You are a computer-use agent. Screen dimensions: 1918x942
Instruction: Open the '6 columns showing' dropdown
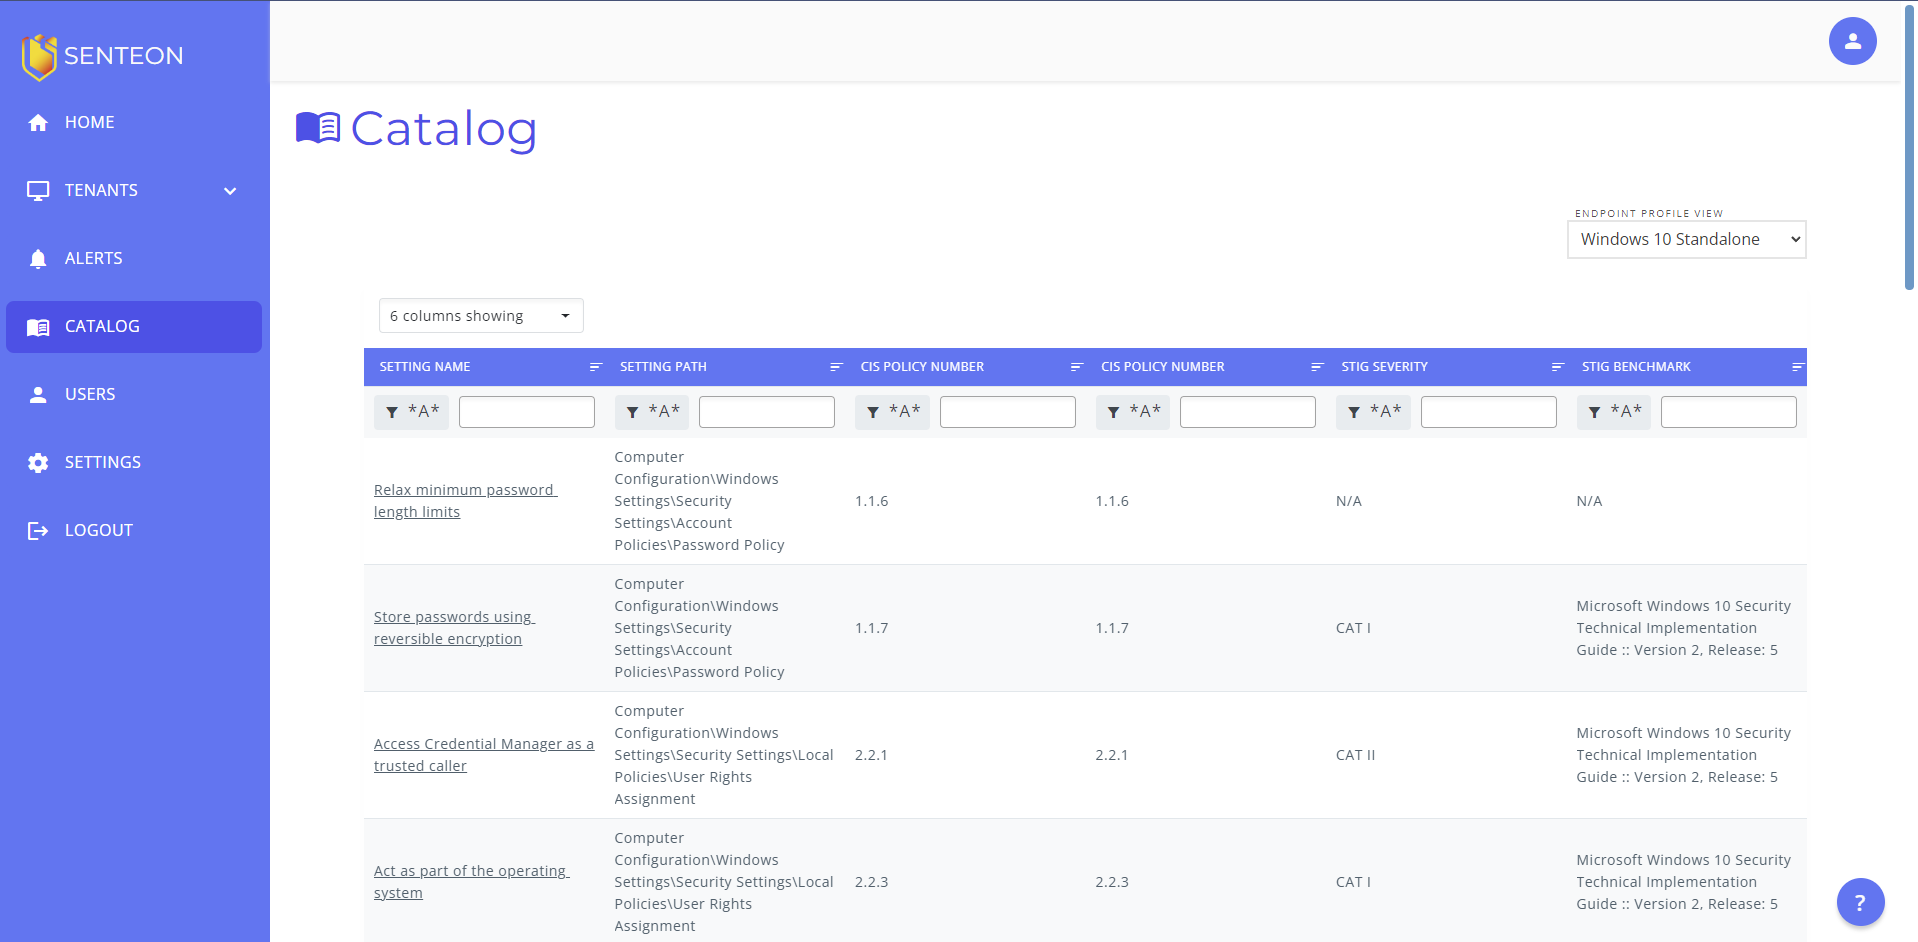coord(481,316)
